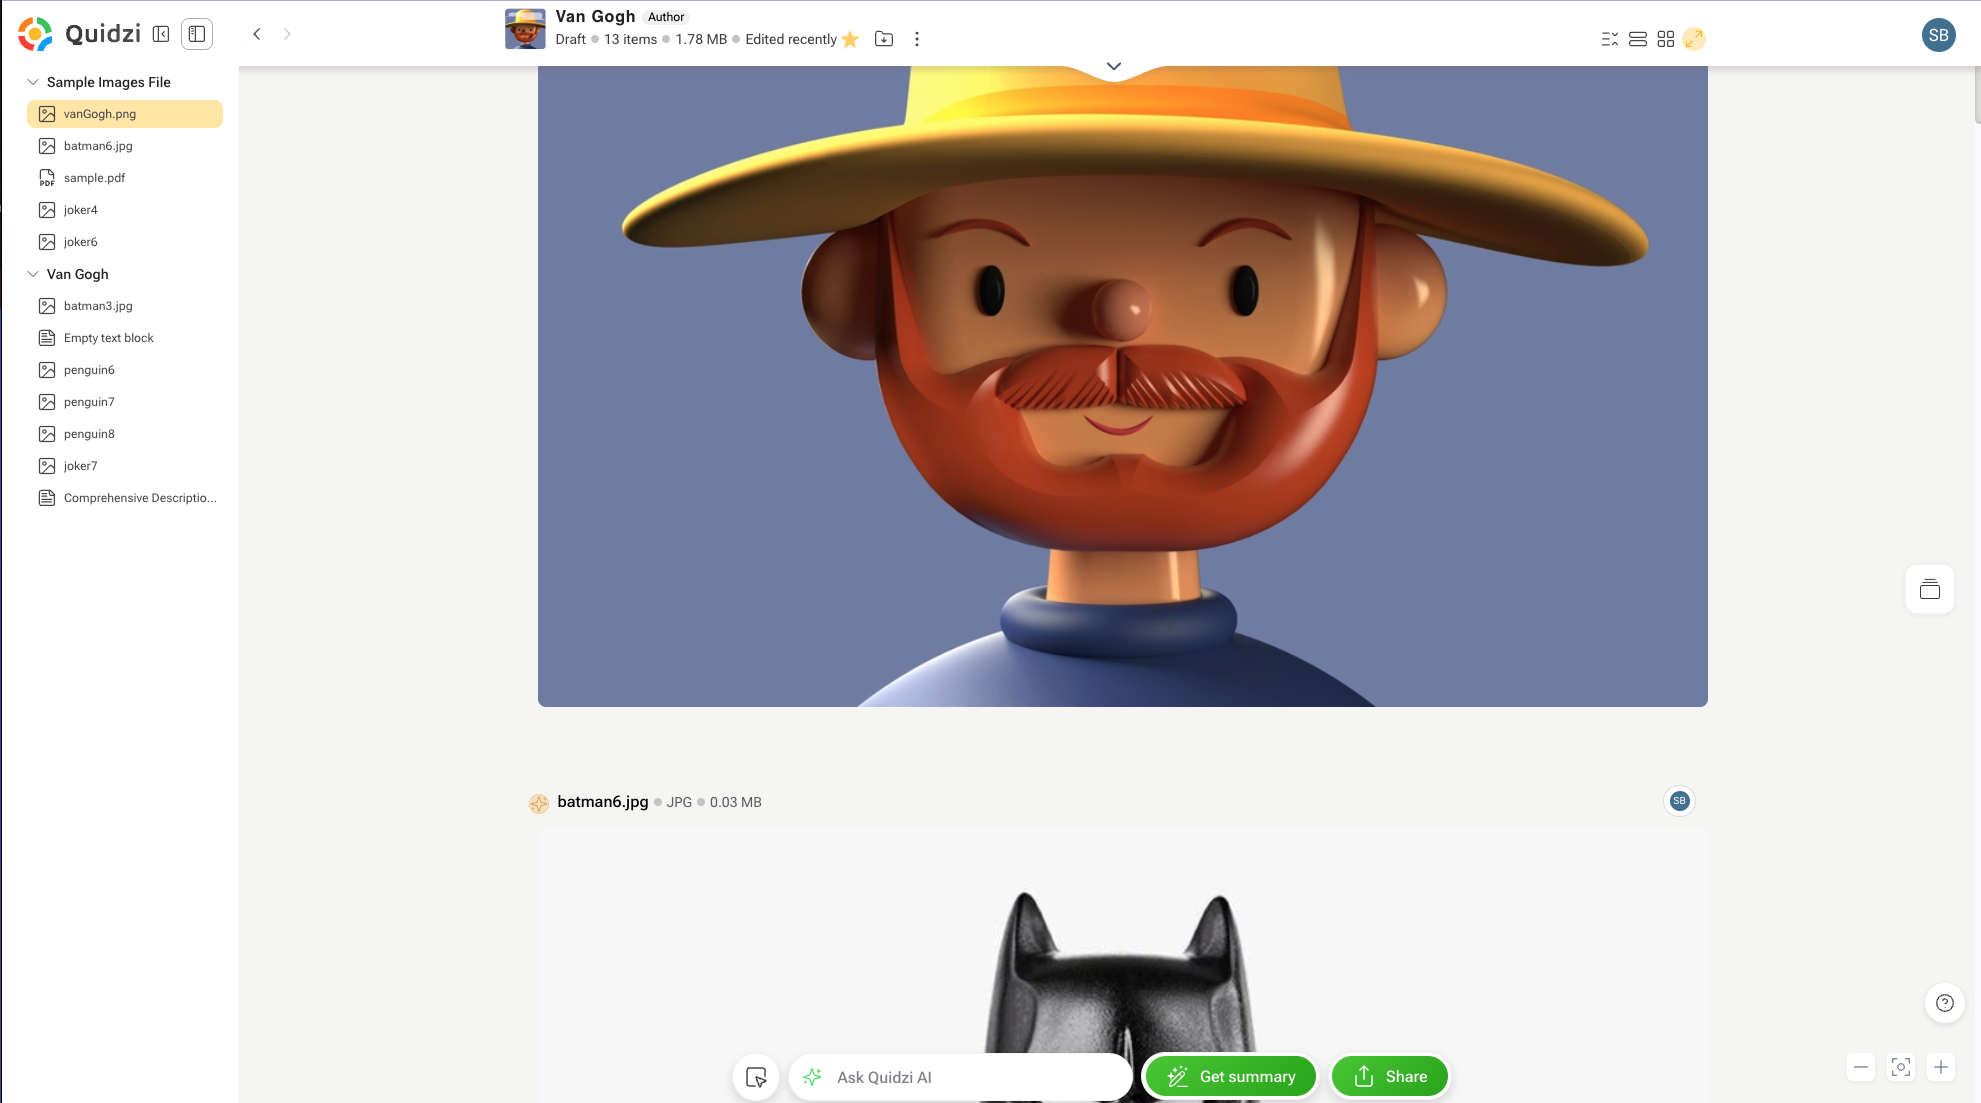1981x1103 pixels.
Task: Click the Get summary button
Action: (1230, 1076)
